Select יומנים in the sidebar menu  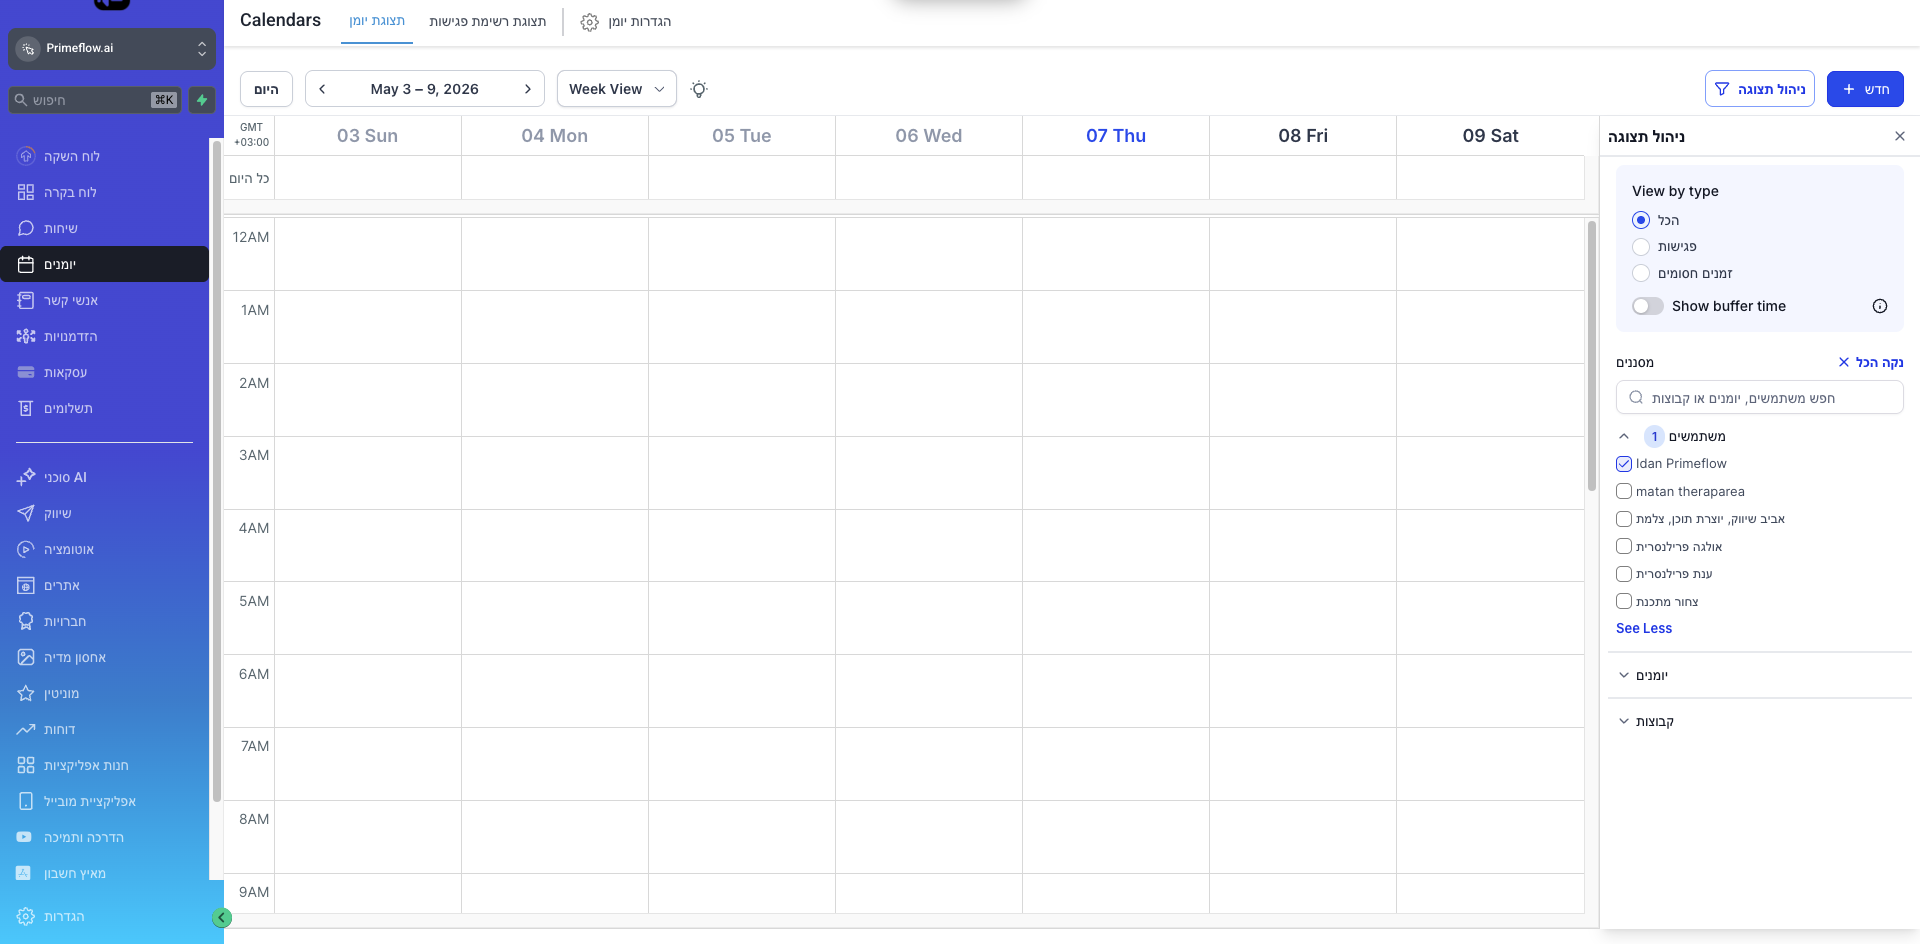pyautogui.click(x=104, y=264)
